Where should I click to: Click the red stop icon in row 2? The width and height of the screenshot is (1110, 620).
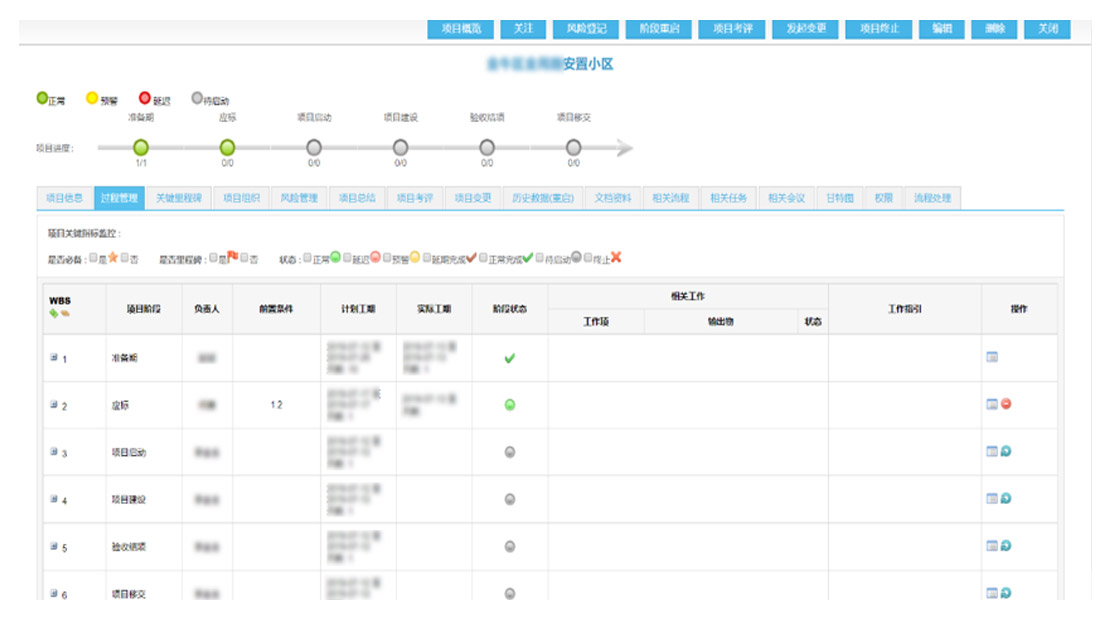(x=1006, y=404)
